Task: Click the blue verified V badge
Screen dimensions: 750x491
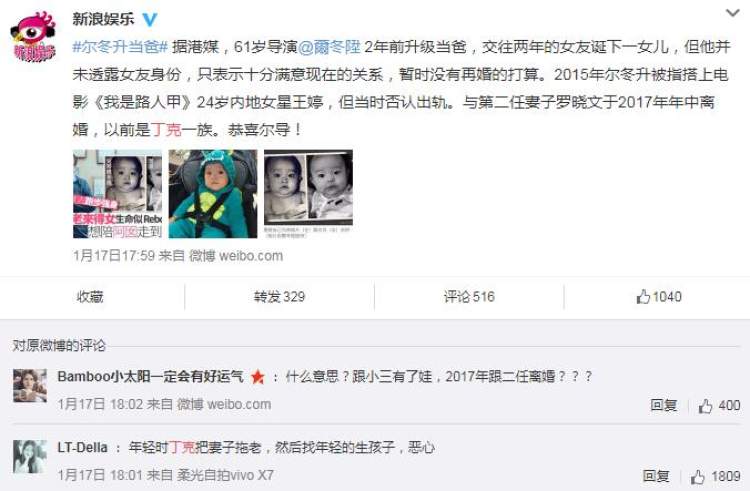Action: [x=150, y=19]
